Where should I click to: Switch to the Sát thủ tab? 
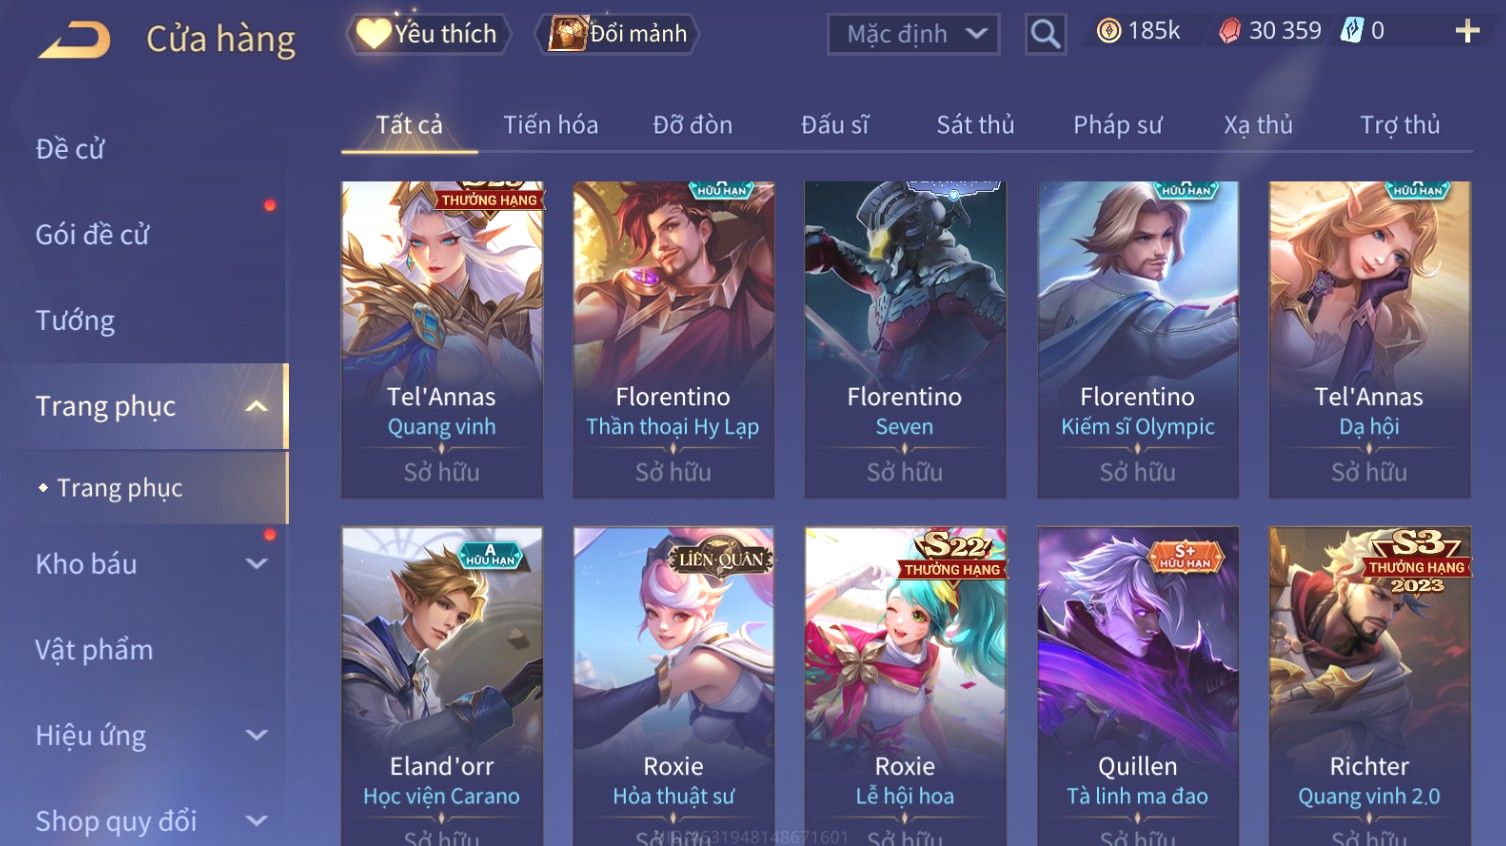975,125
